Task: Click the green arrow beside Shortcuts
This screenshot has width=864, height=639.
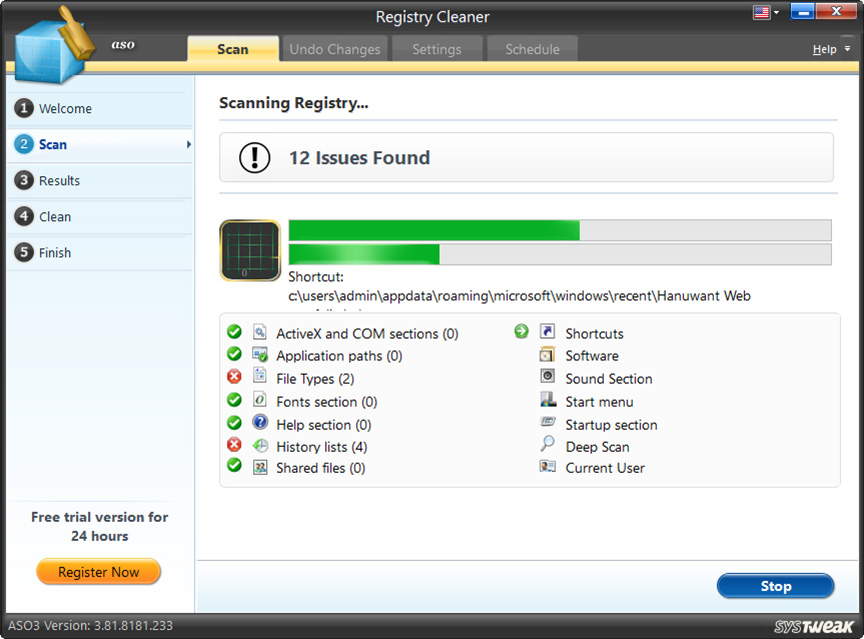Action: click(521, 331)
